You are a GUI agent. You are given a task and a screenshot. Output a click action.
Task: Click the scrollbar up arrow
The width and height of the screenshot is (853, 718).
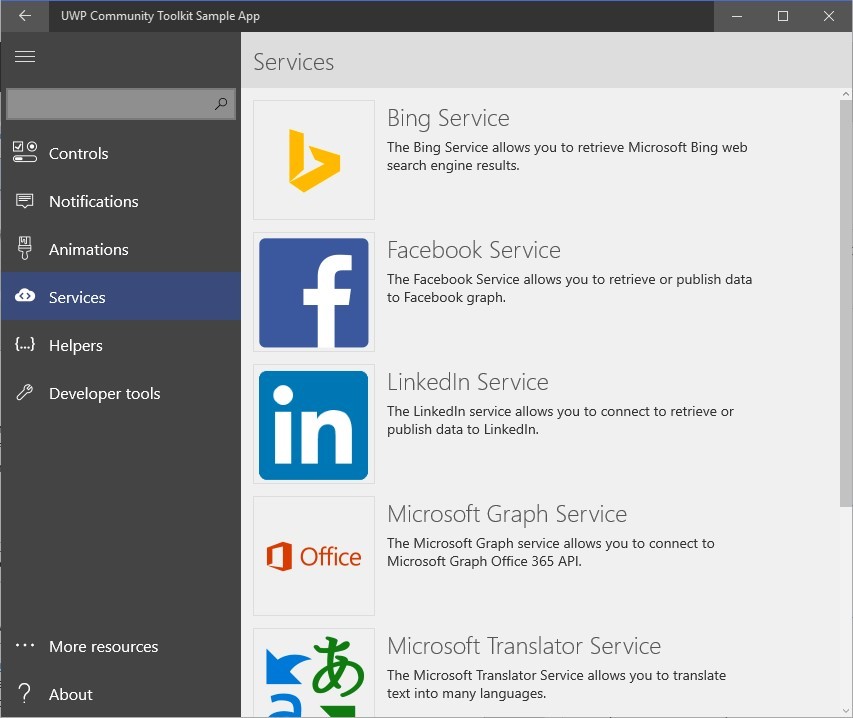[x=846, y=94]
